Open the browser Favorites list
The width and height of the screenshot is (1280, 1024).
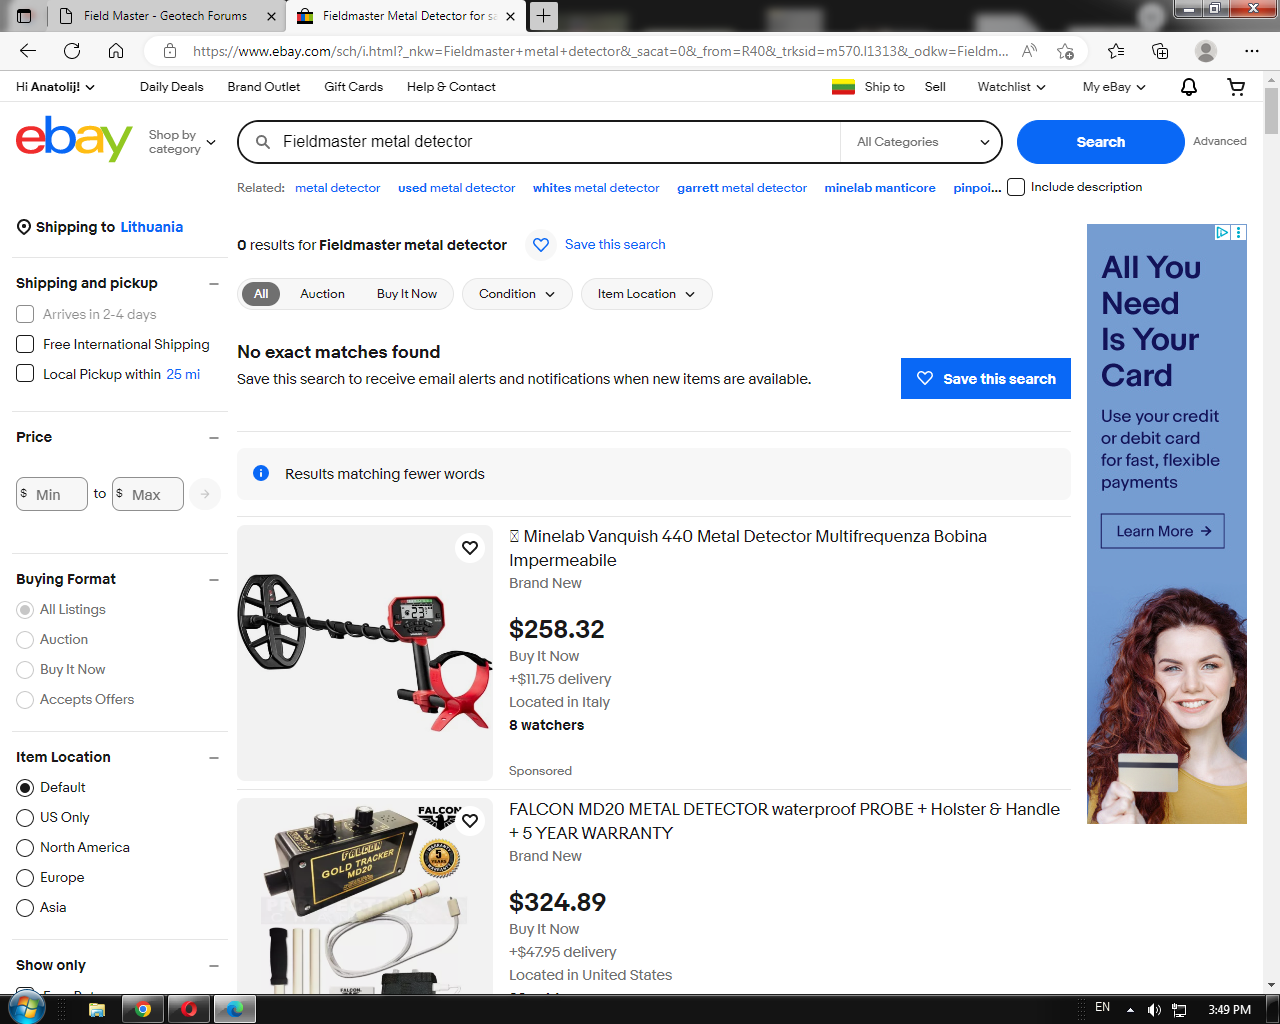[x=1116, y=51]
